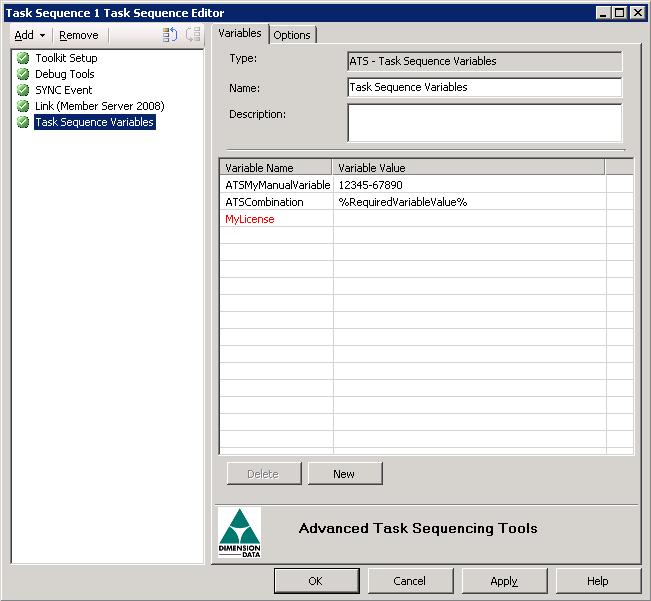
Task: Switch to the Variables tab
Action: pyautogui.click(x=240, y=33)
